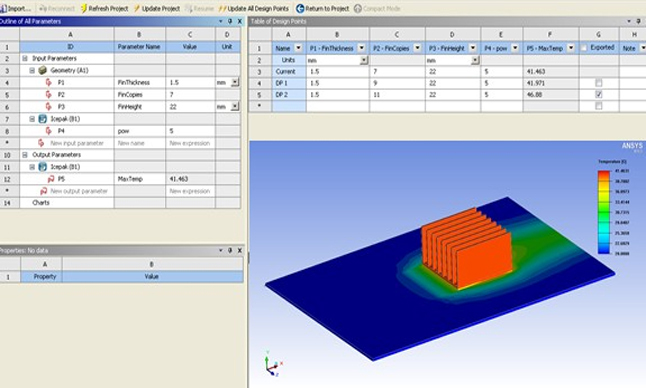Click the Update Project lightning icon
The width and height of the screenshot is (646, 388).
[137, 8]
